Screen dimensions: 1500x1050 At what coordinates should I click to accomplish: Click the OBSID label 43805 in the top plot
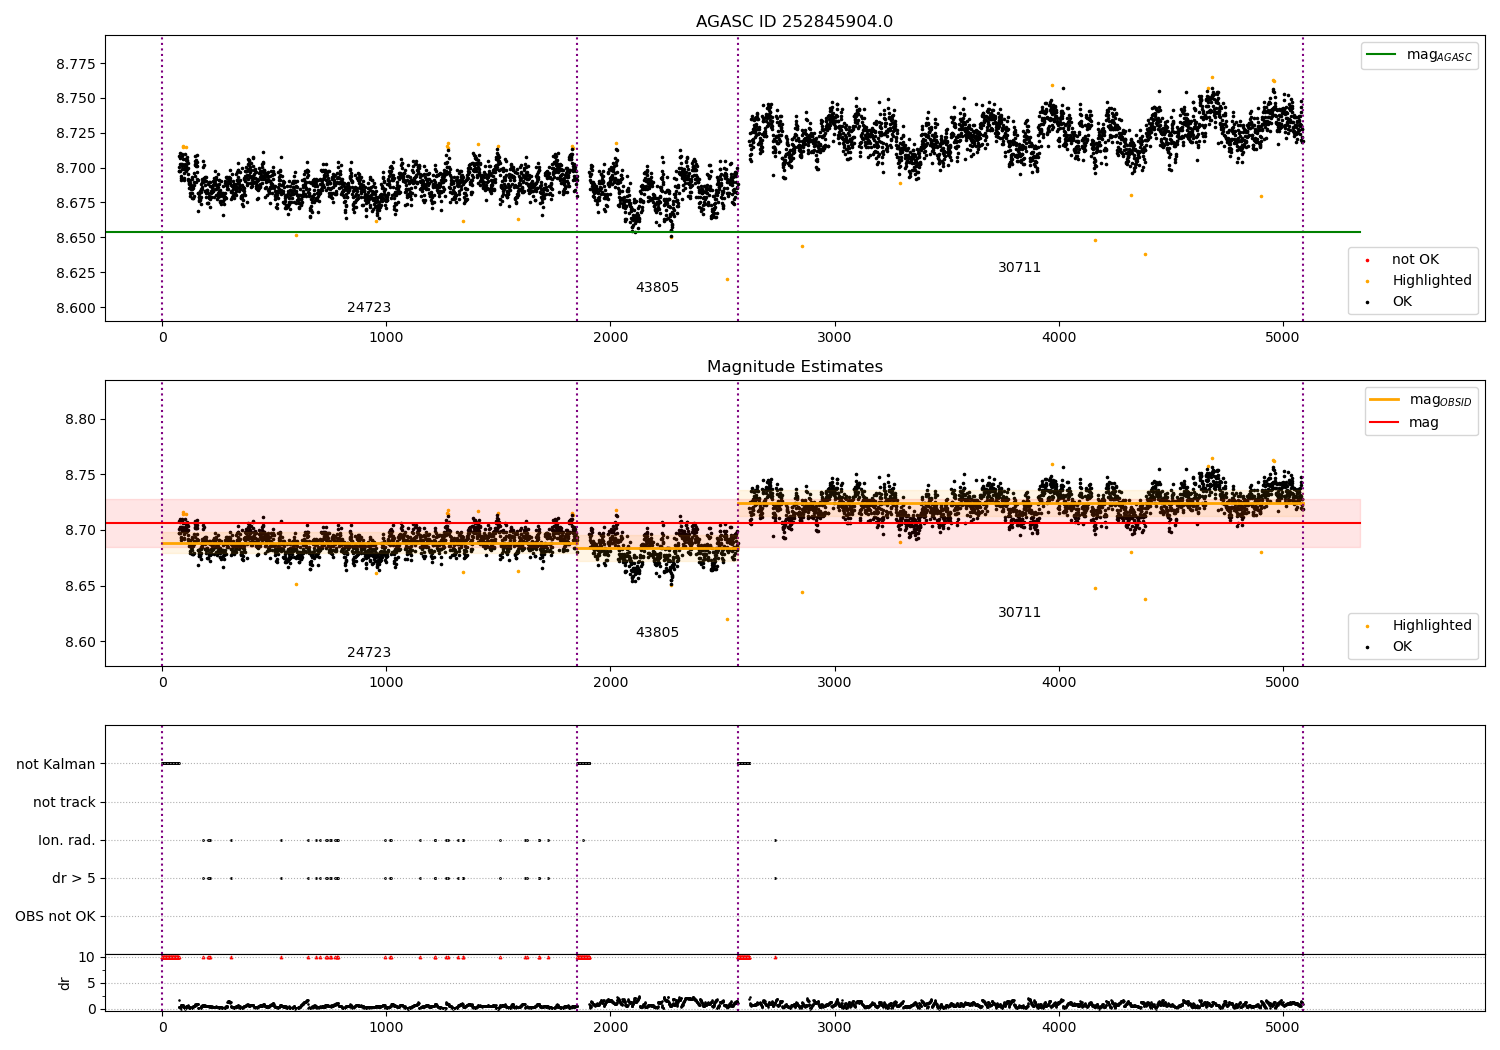(657, 288)
